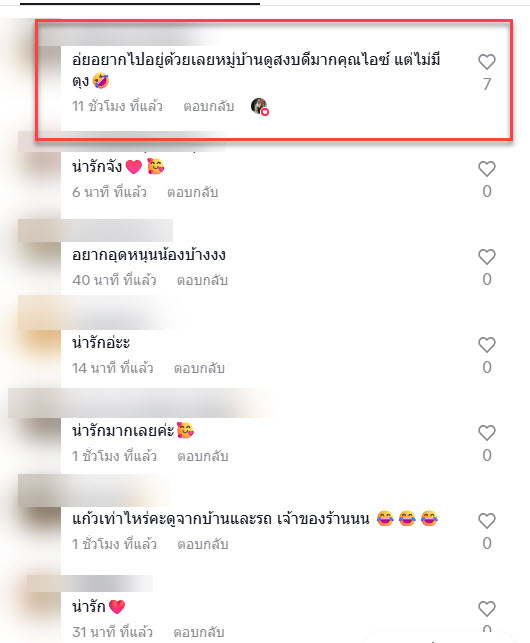This screenshot has width=530, height=643.
Task: Open the blurred username above "อยากอุดหนุนน้องบ้างงง"
Action: pyautogui.click(x=96, y=230)
